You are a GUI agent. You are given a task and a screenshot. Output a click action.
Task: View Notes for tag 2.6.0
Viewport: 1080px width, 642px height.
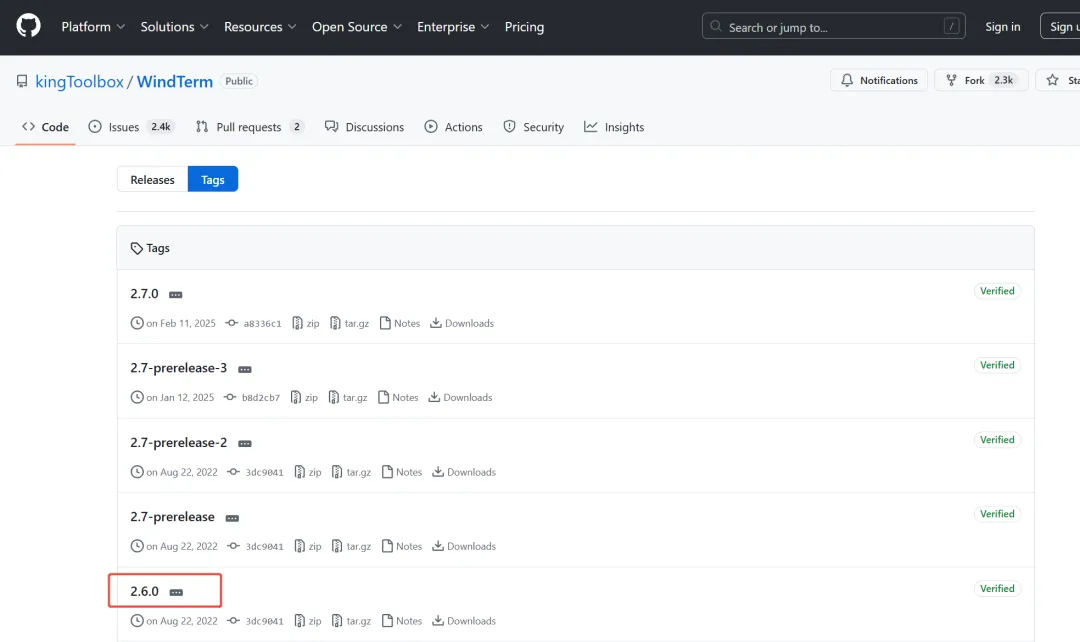tap(402, 621)
